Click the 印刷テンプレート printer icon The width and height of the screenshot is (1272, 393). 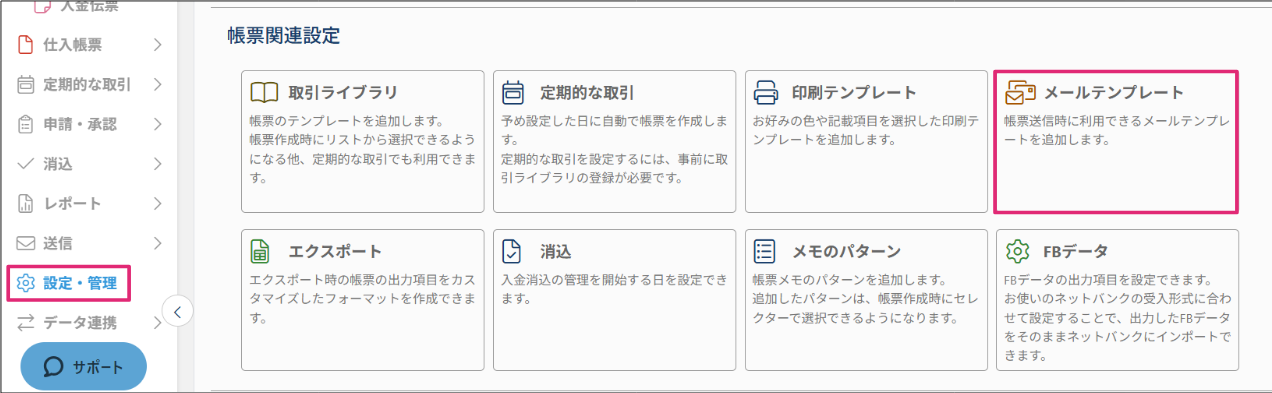(766, 93)
